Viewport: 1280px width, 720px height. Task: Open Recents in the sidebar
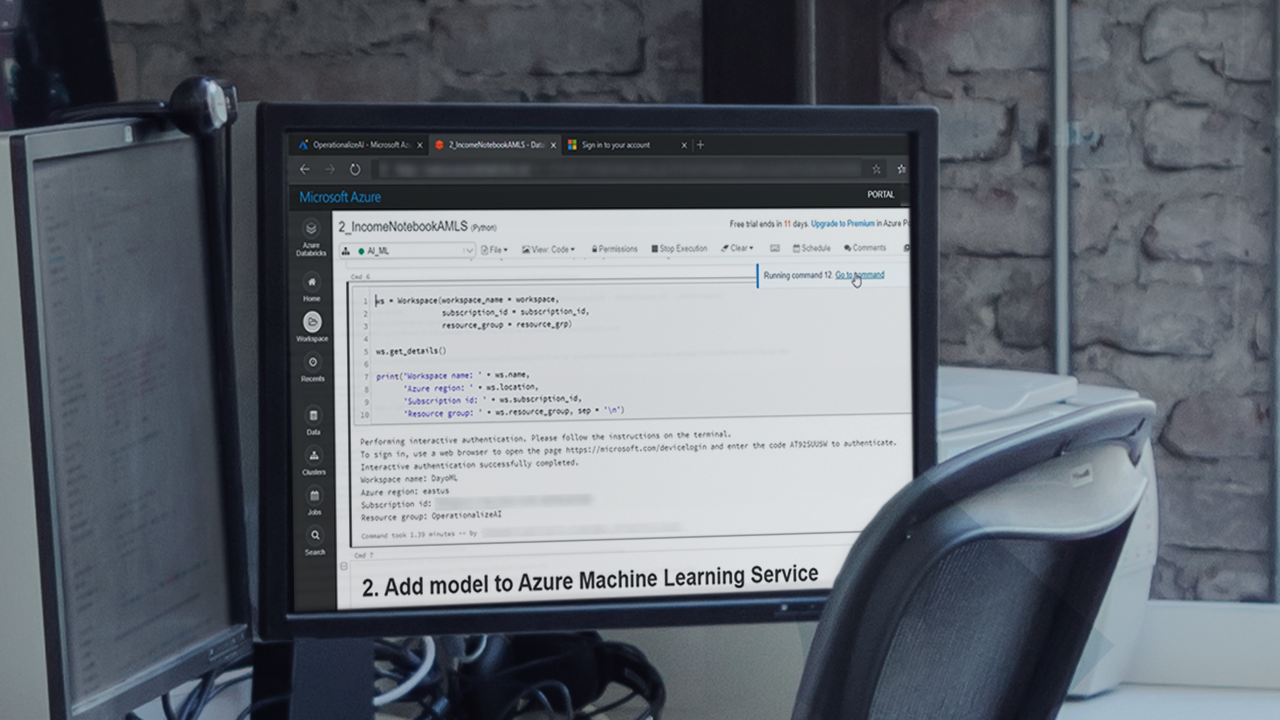[x=312, y=363]
